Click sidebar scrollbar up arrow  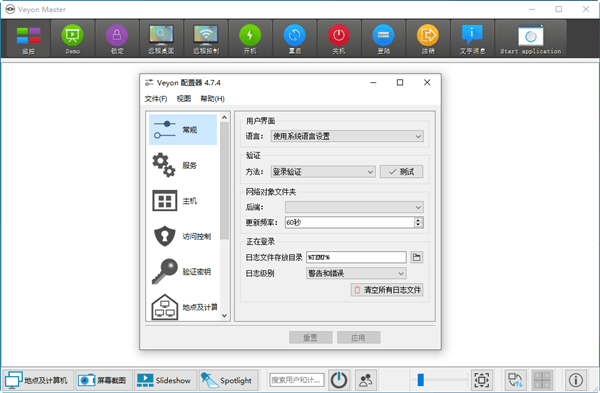(225, 117)
